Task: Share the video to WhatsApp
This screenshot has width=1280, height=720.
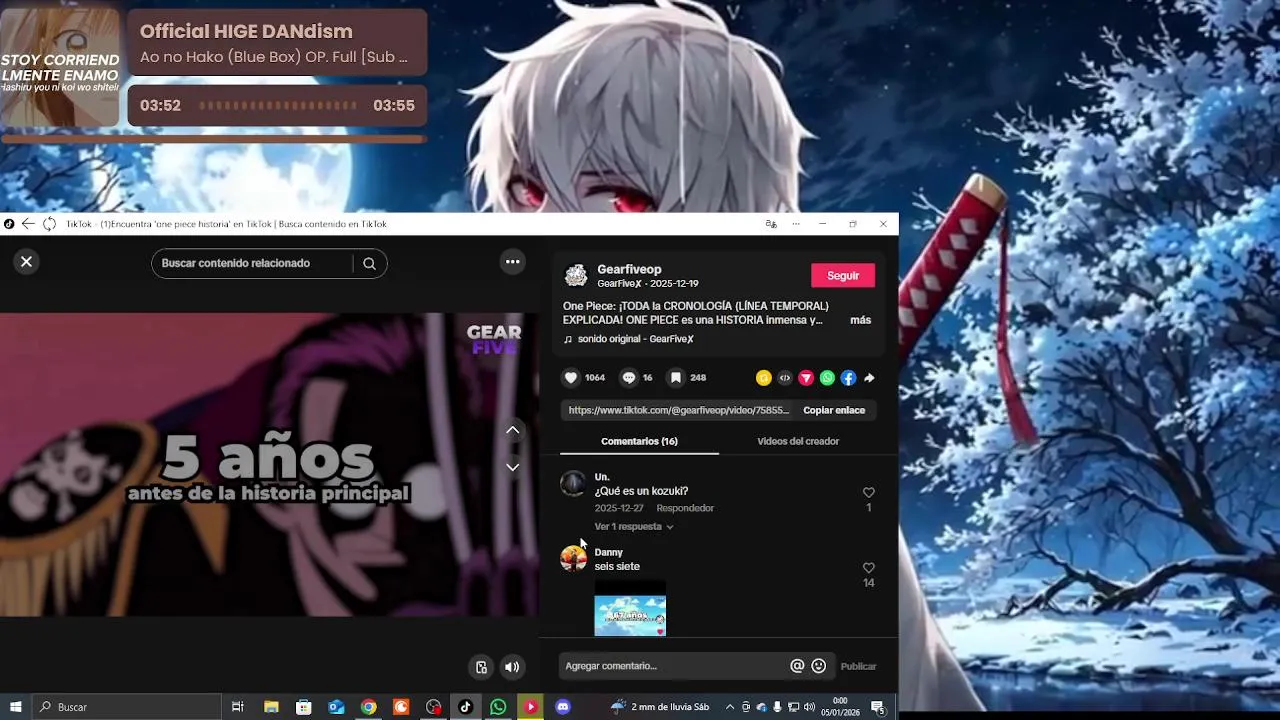Action: [827, 378]
